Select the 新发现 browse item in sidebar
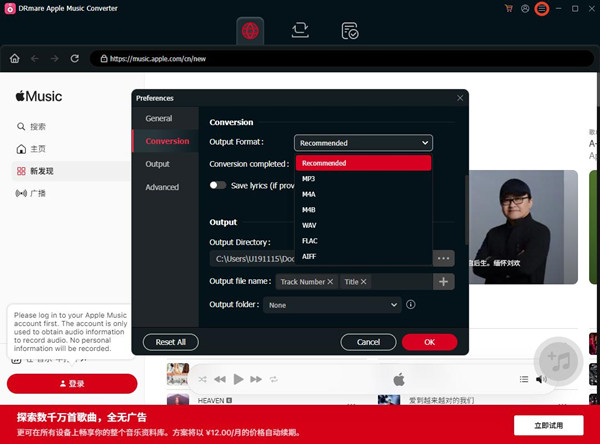 click(71, 171)
